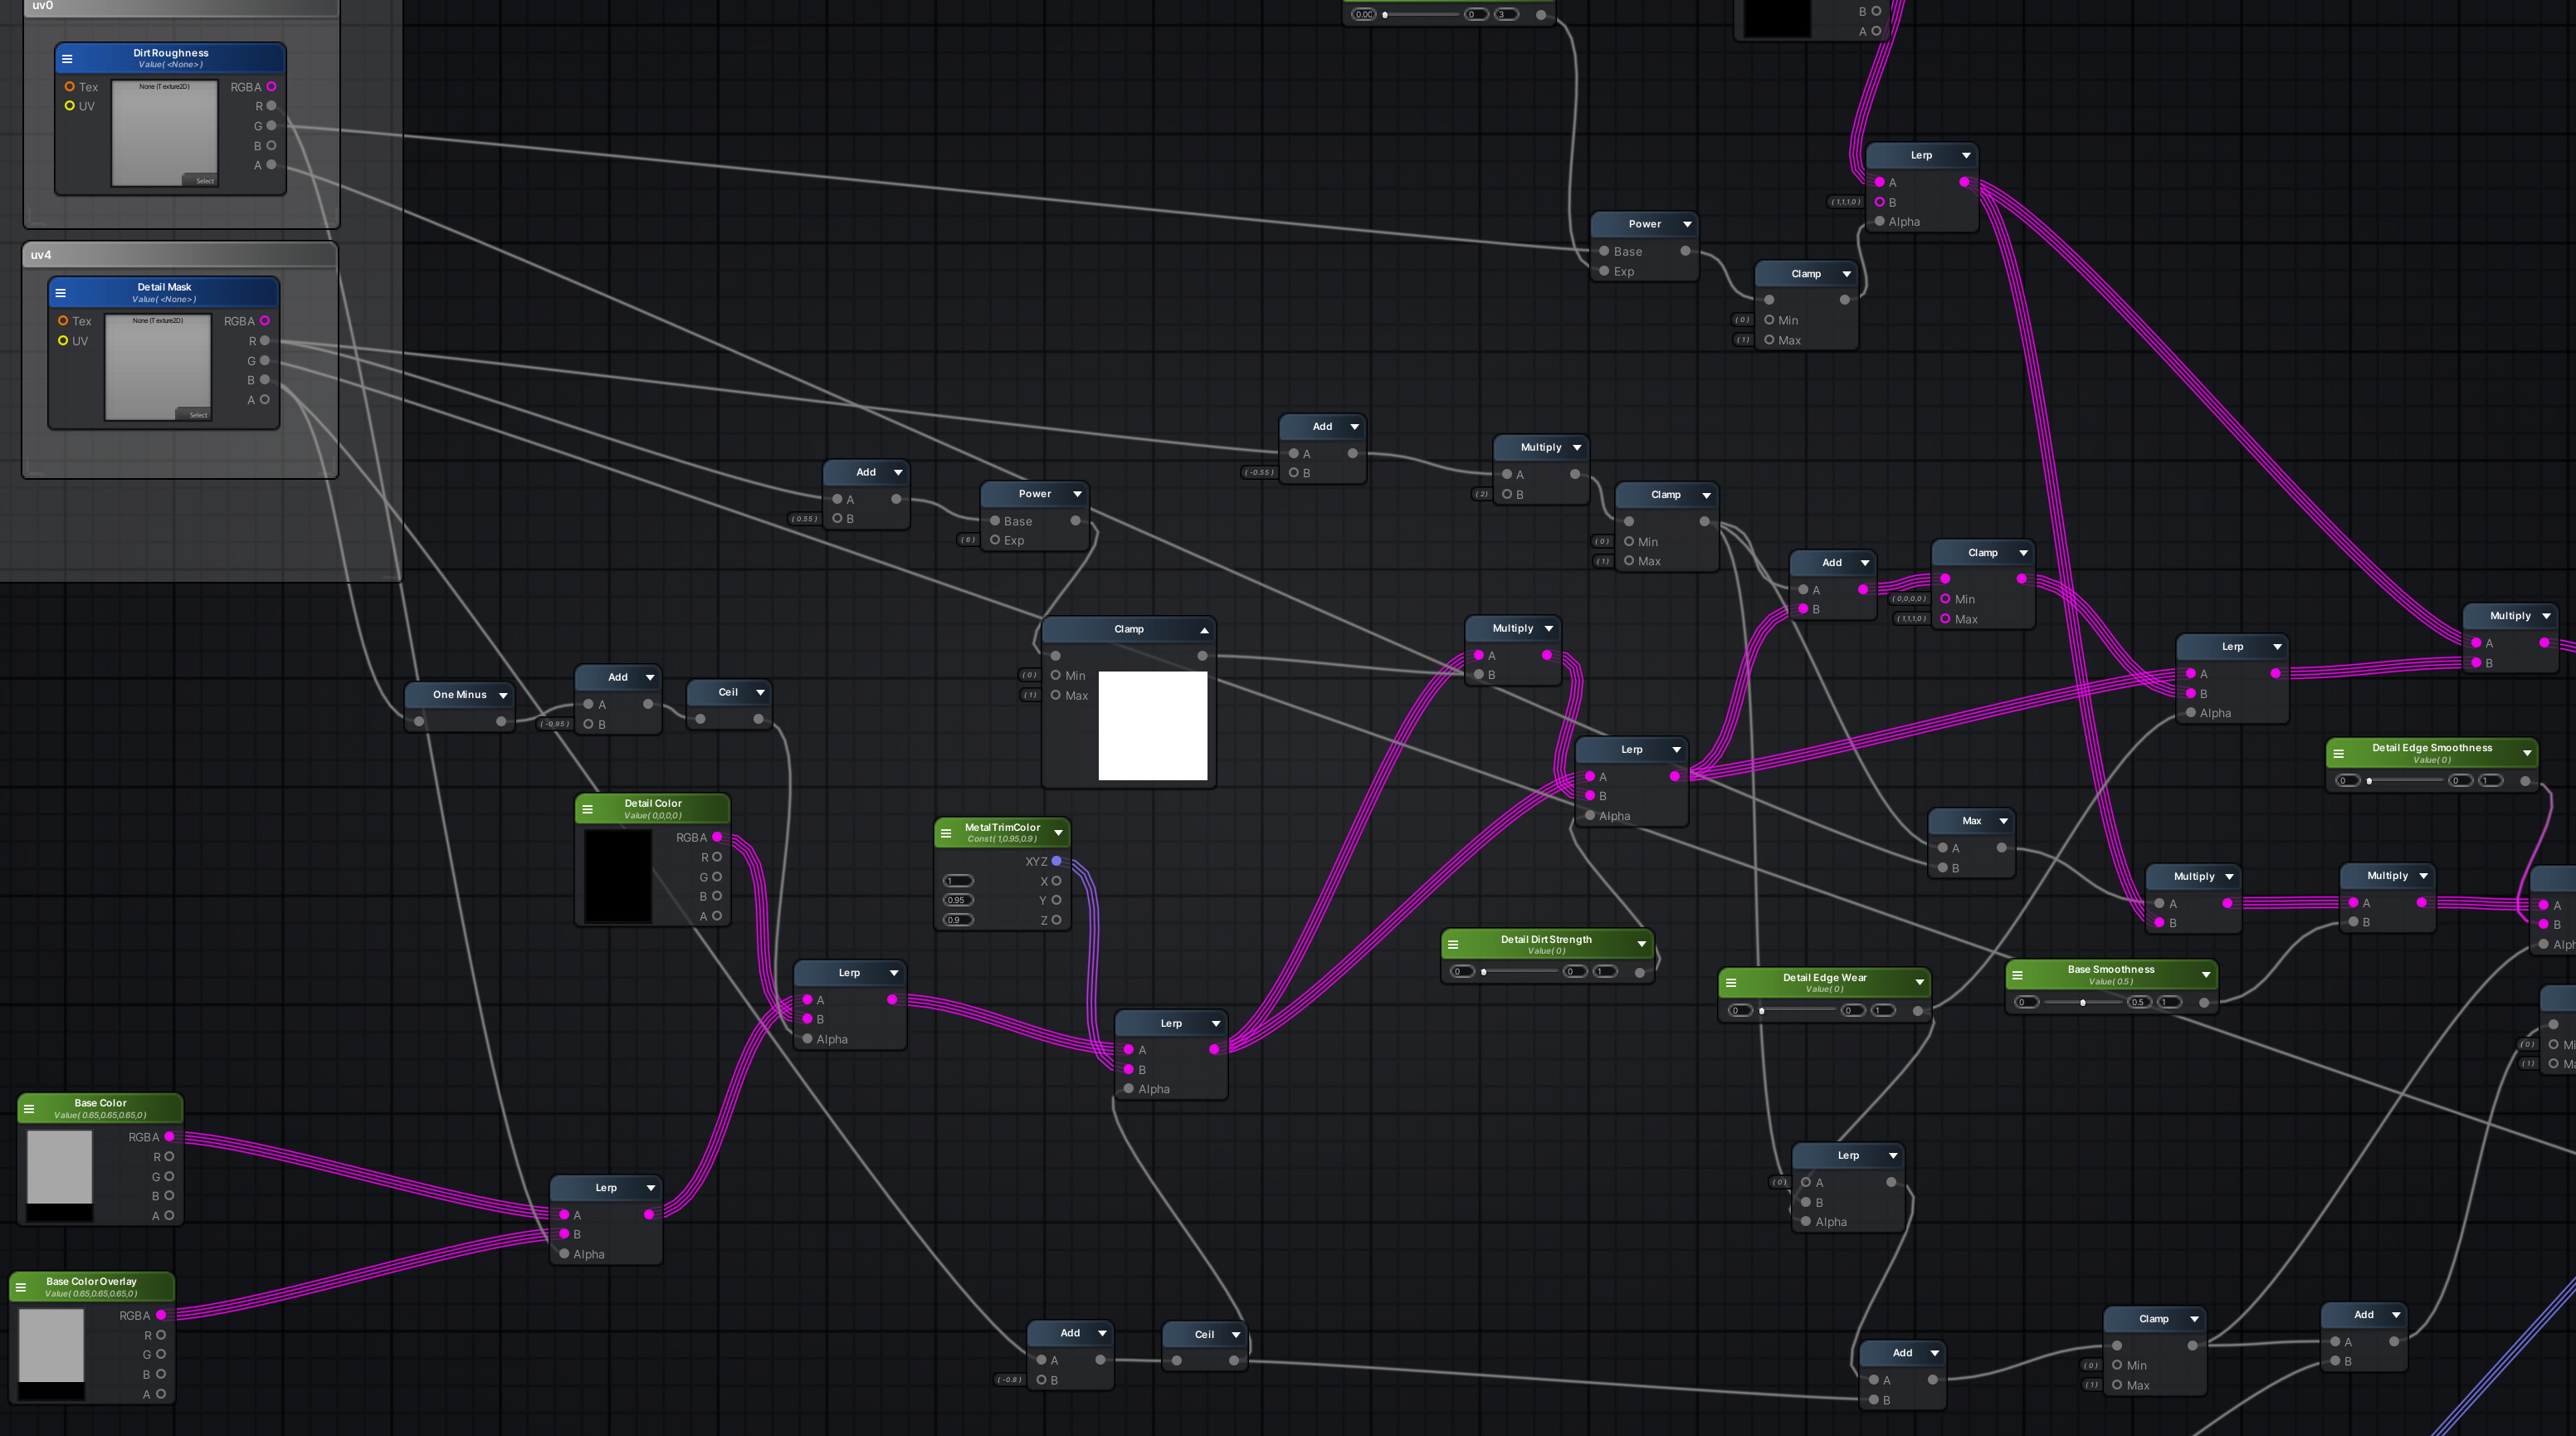Click Select on the Detail Mask texture

tap(198, 415)
